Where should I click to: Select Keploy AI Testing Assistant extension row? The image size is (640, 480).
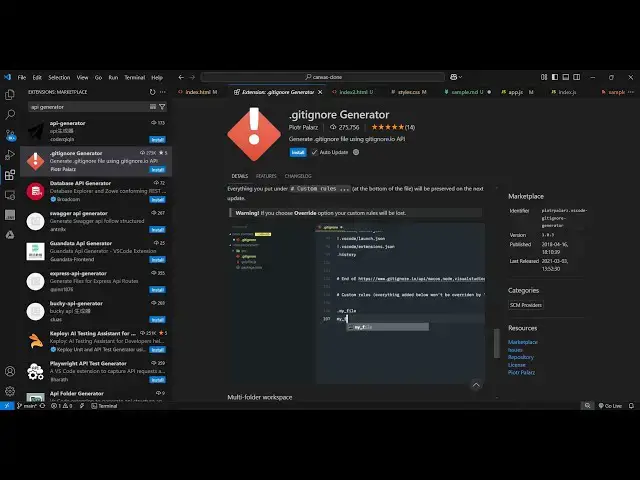tap(96, 341)
